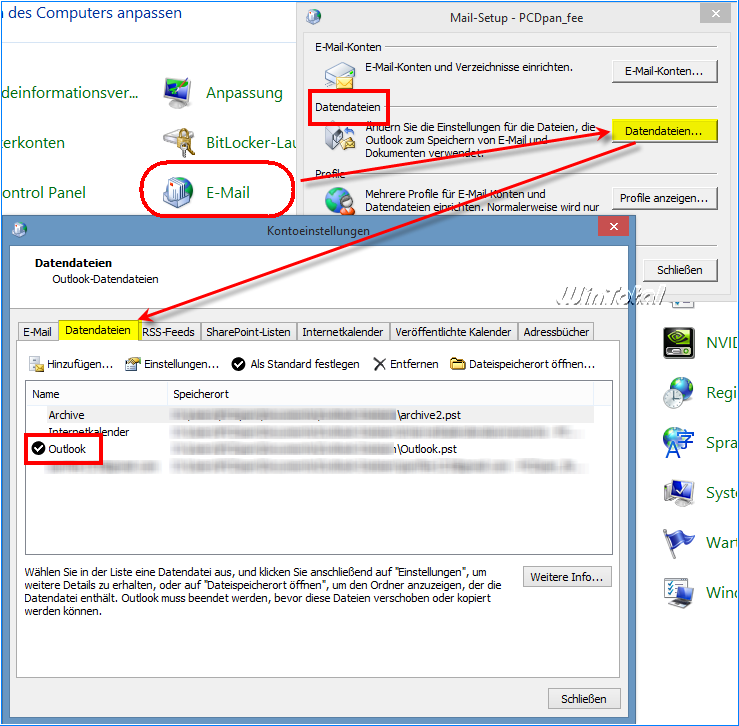Click the E-Mail-Konten... button
Image resolution: width=739 pixels, height=726 pixels.
click(x=665, y=71)
